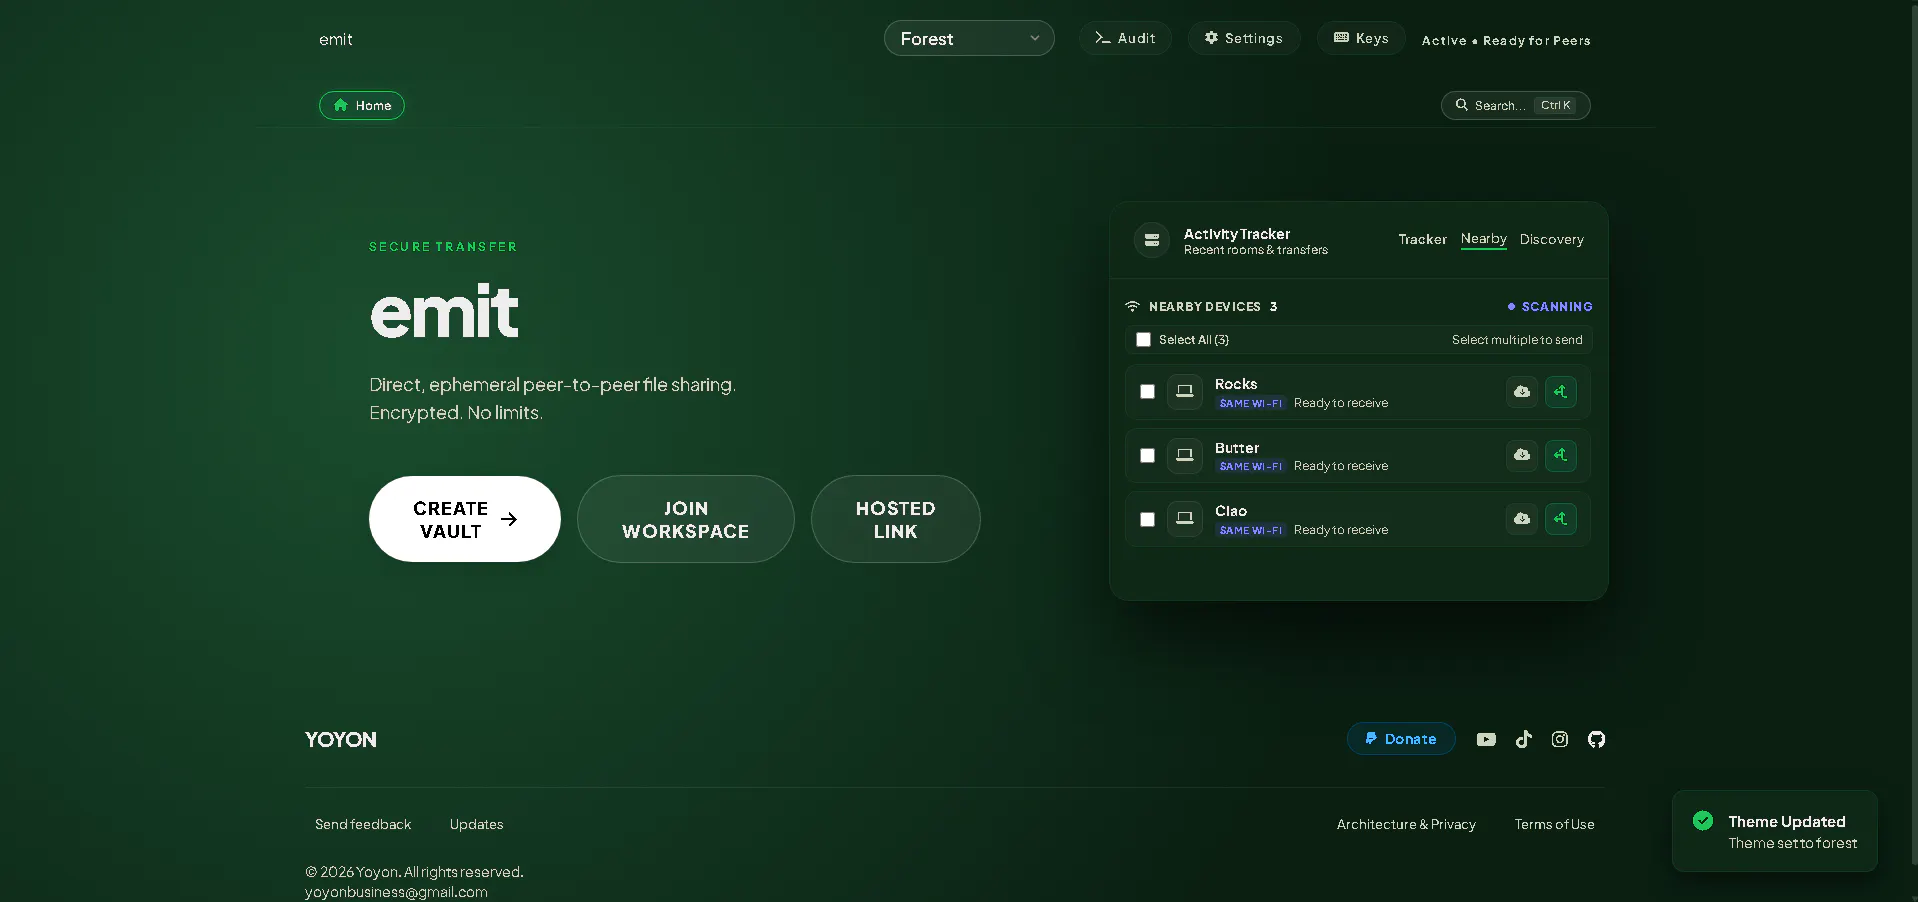Open Settings from the top bar
This screenshot has width=1918, height=902.
click(x=1243, y=38)
